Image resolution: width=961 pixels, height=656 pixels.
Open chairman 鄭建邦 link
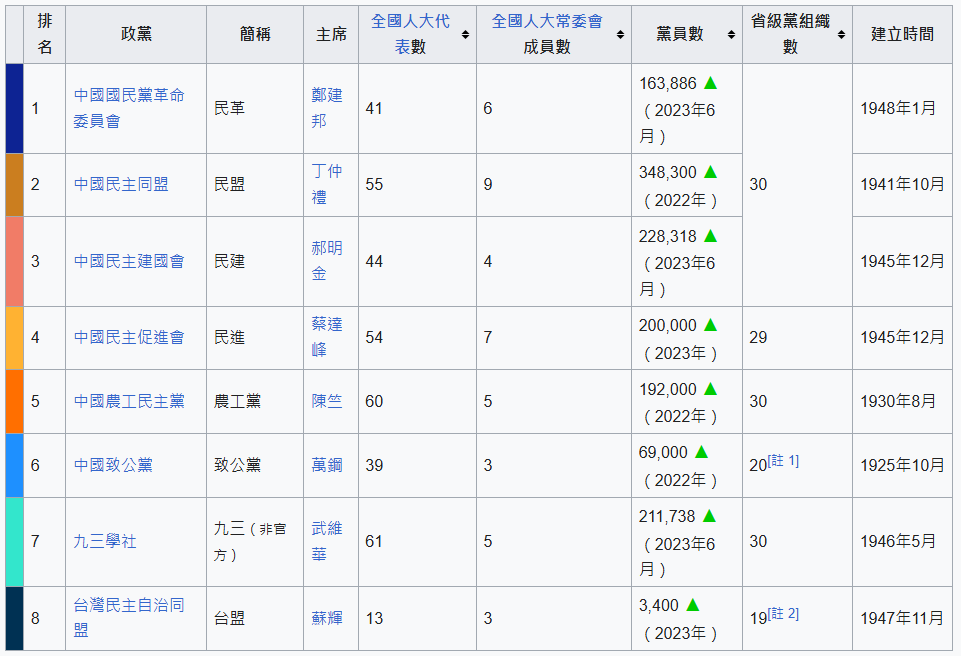(x=327, y=108)
